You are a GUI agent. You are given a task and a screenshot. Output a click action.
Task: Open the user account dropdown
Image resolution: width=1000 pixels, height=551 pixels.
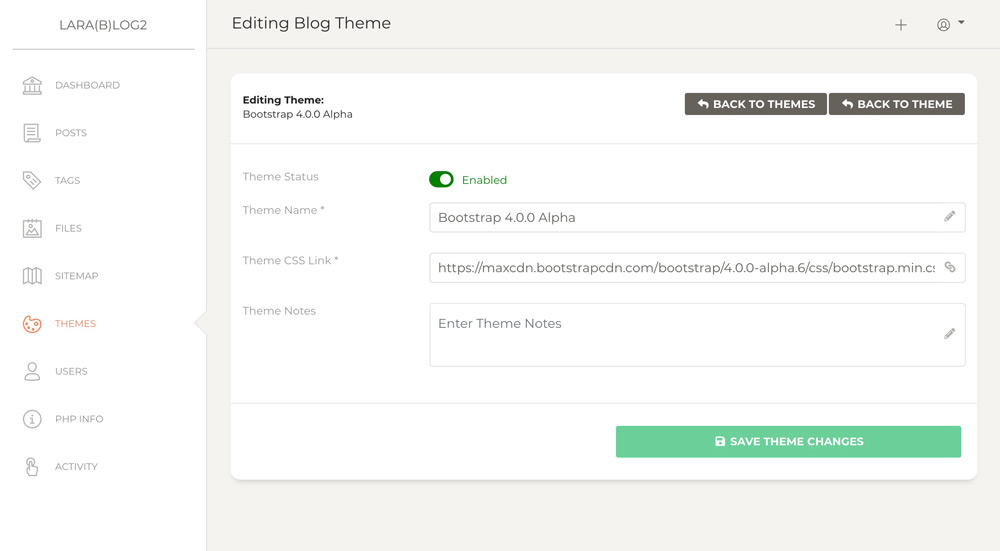coord(950,25)
